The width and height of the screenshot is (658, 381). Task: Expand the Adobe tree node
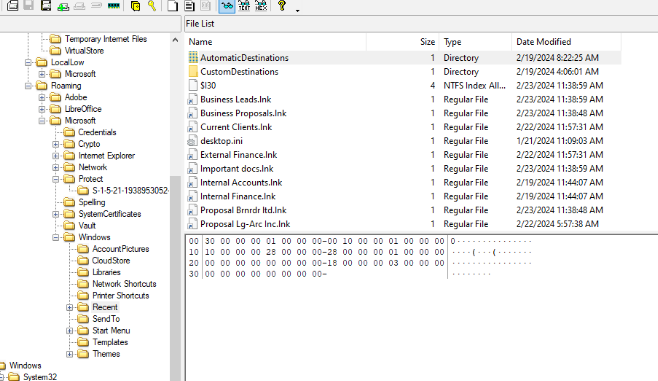pyautogui.click(x=42, y=97)
